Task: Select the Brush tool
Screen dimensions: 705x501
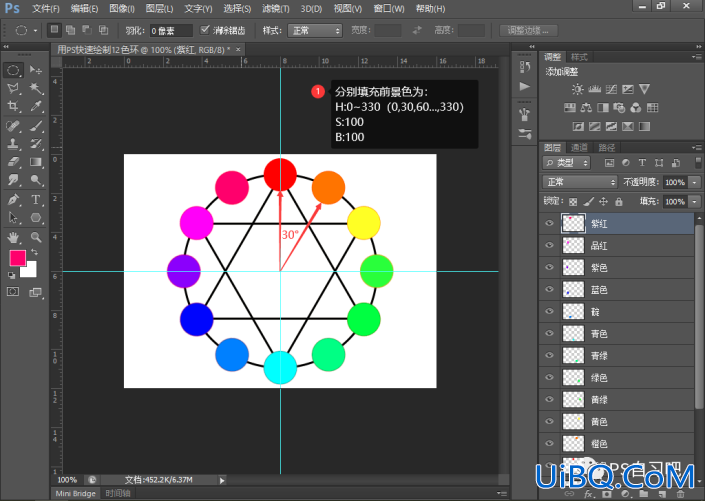Action: (36, 125)
